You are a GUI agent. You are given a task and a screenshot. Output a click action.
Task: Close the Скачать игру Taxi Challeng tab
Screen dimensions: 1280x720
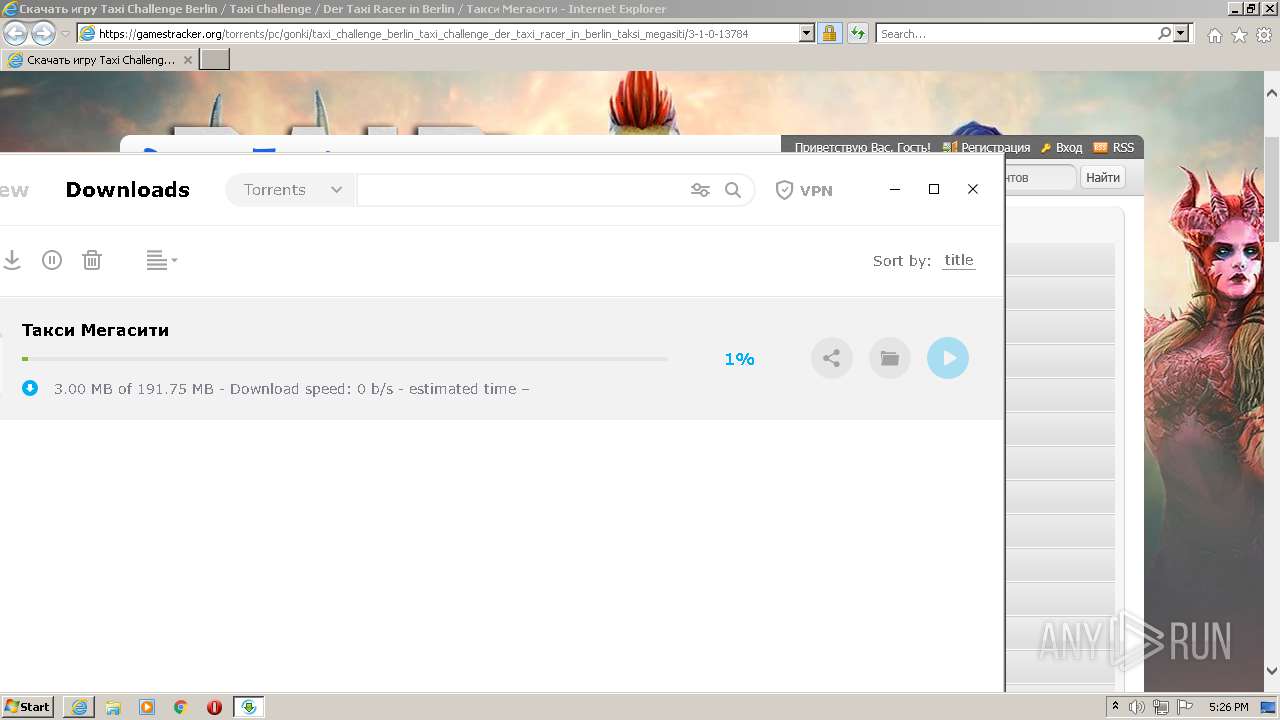pos(188,60)
